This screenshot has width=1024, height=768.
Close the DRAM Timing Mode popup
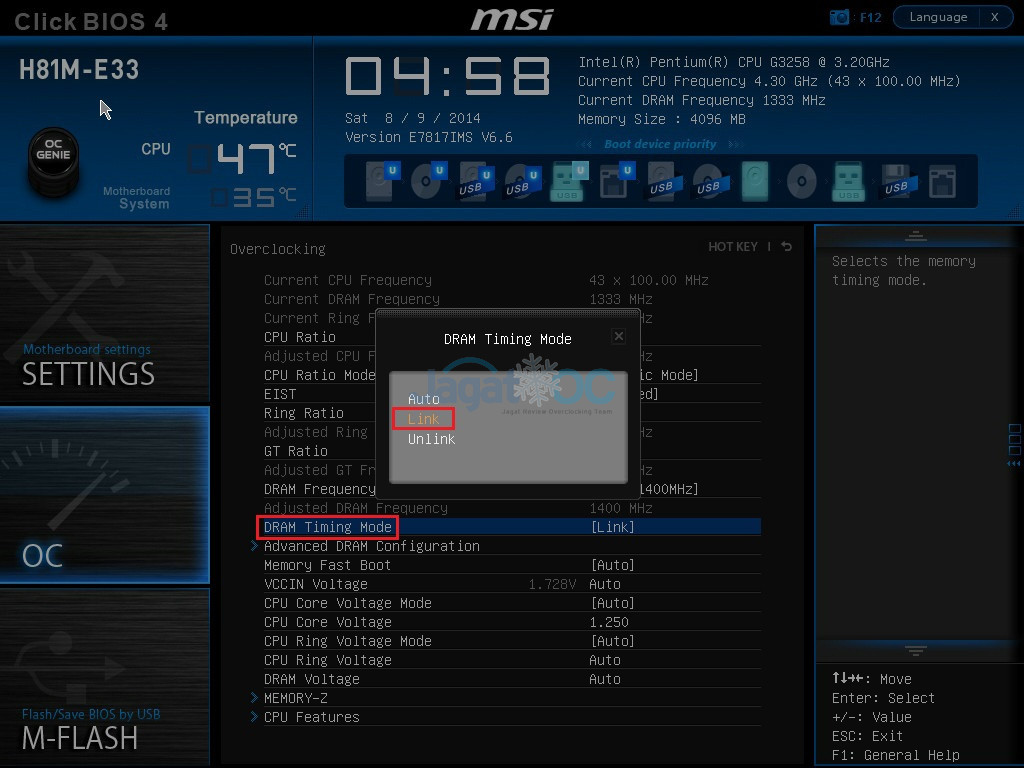click(x=618, y=336)
